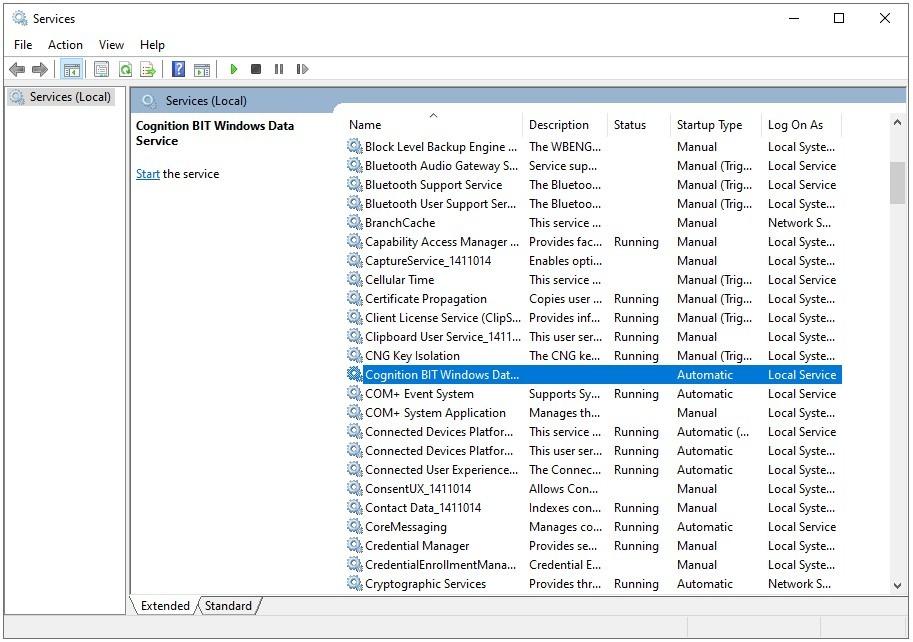Click the Forward navigation arrow

[x=40, y=68]
